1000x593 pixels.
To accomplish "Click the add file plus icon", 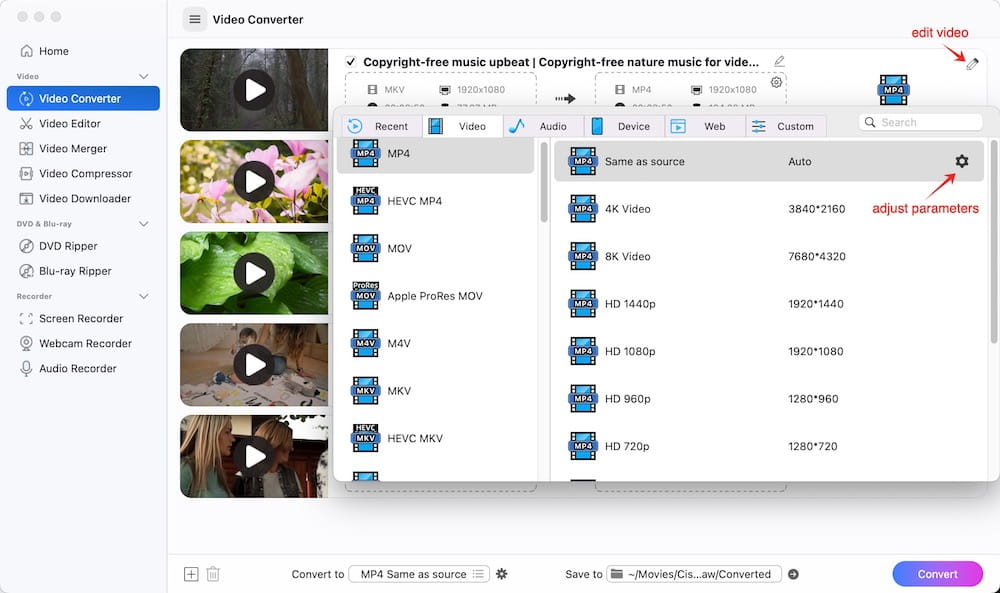I will click(191, 574).
